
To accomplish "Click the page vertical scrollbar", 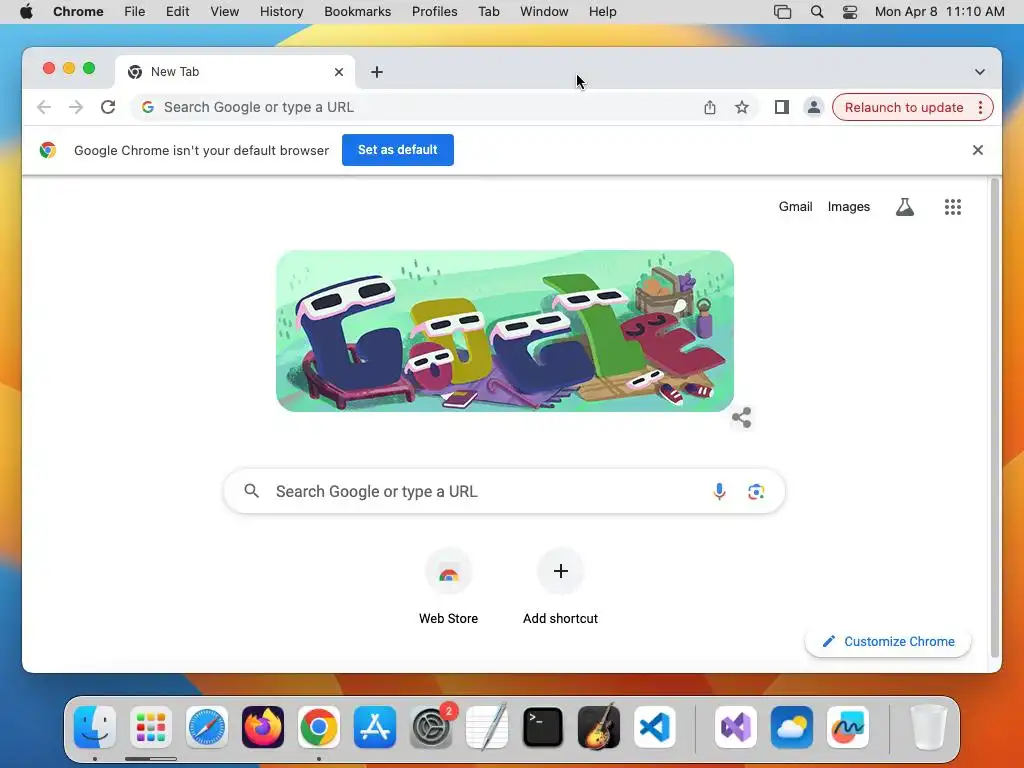I will 995,418.
